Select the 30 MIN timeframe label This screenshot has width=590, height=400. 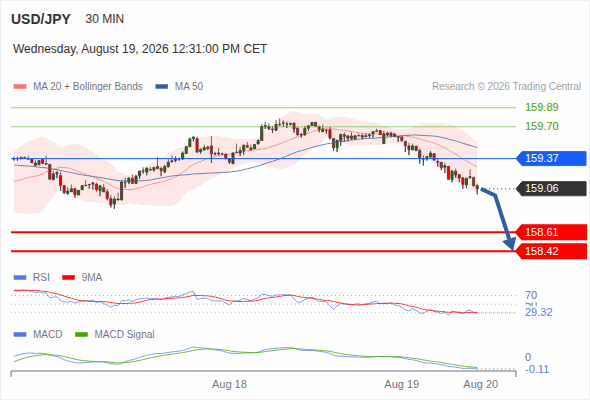coord(105,19)
